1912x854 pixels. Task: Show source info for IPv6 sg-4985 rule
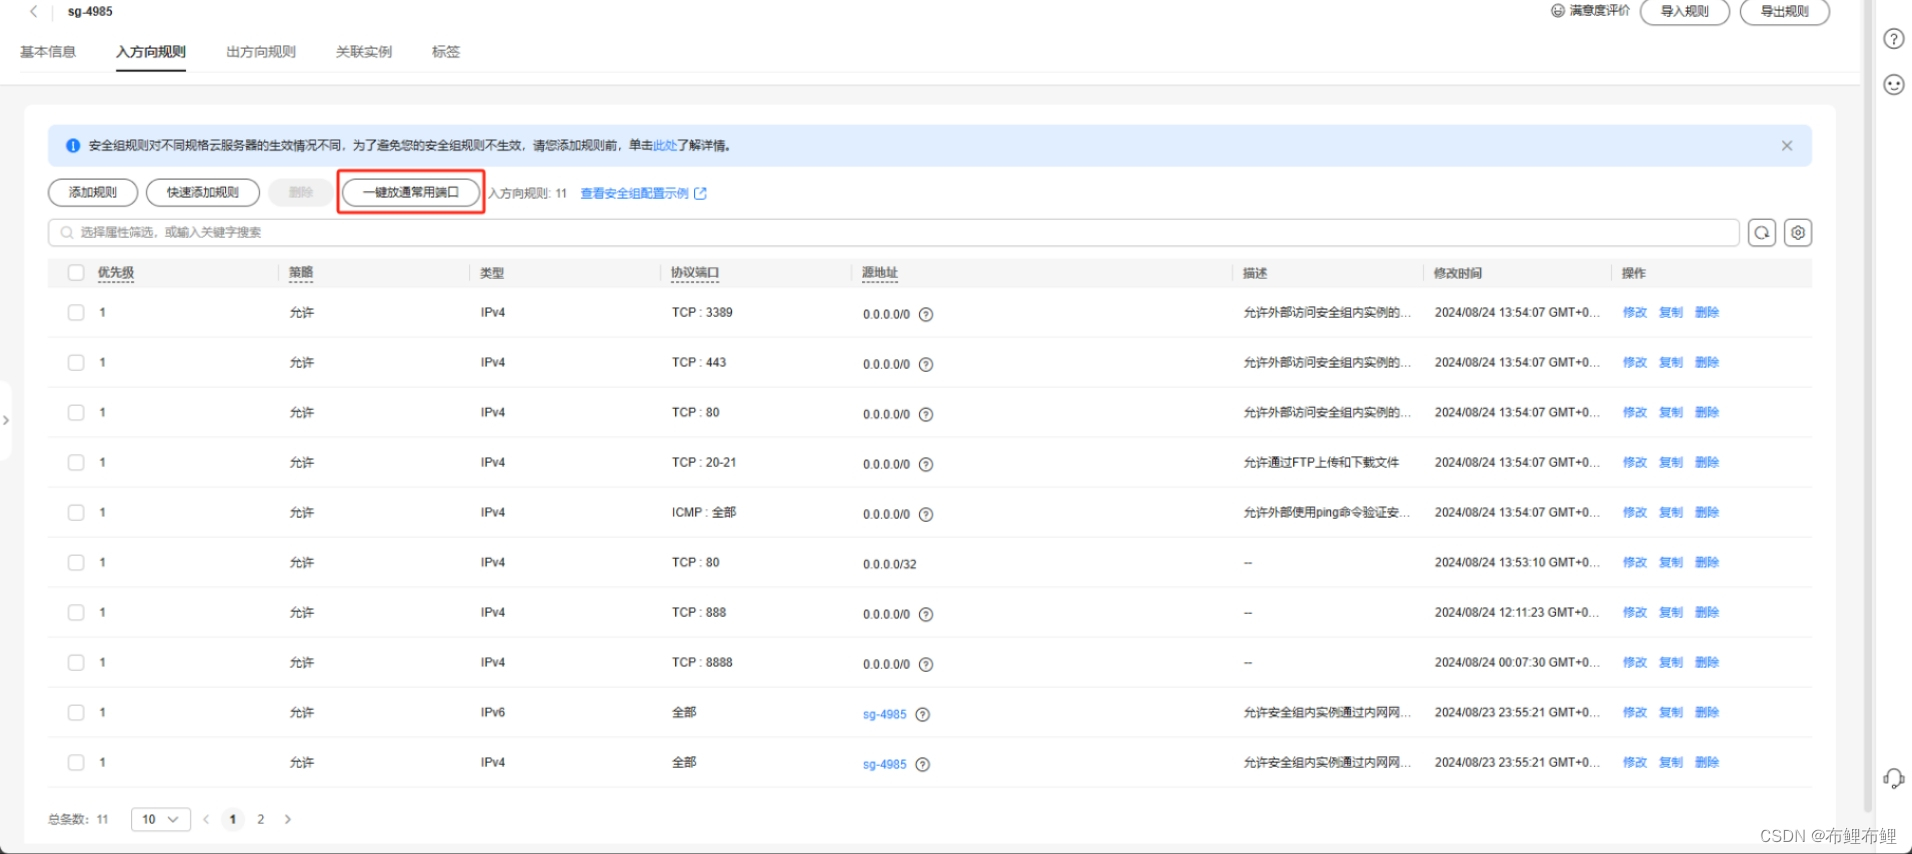[923, 714]
